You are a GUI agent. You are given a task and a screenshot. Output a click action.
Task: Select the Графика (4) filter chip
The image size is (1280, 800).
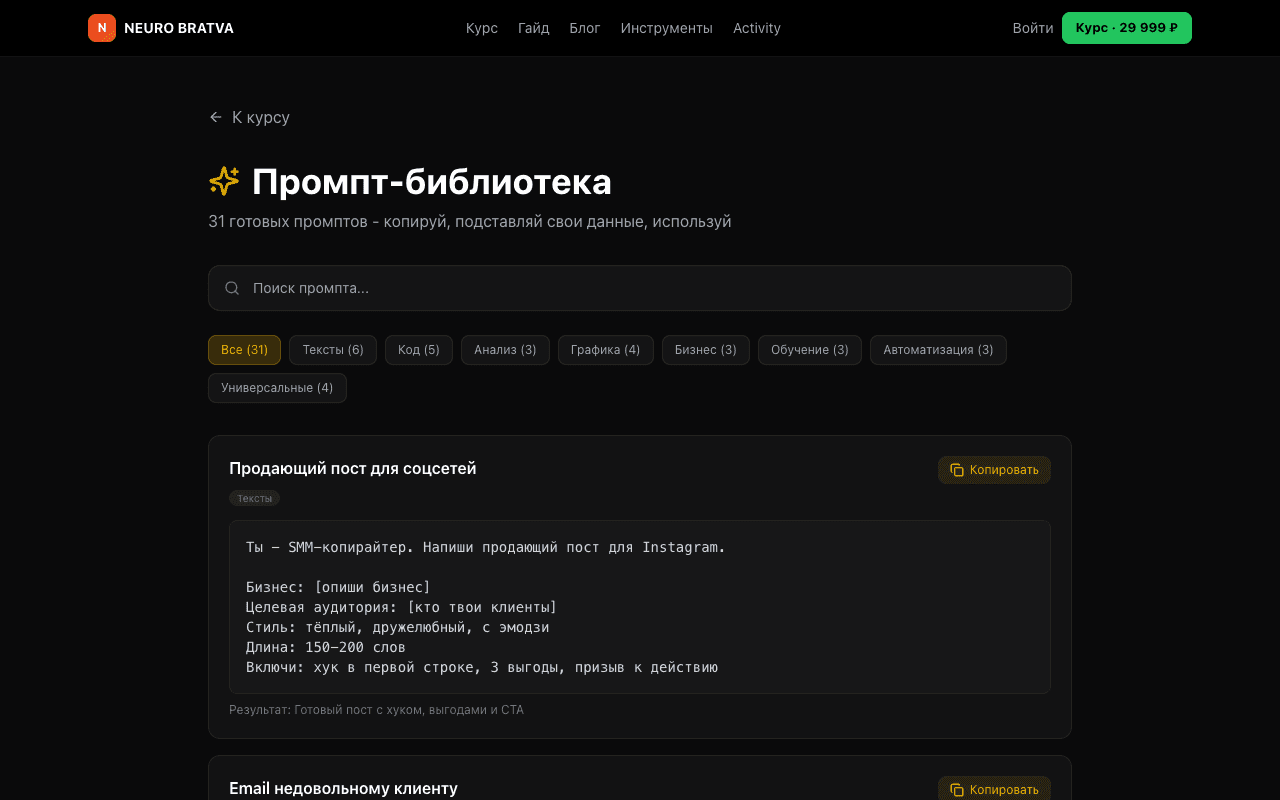[606, 350]
